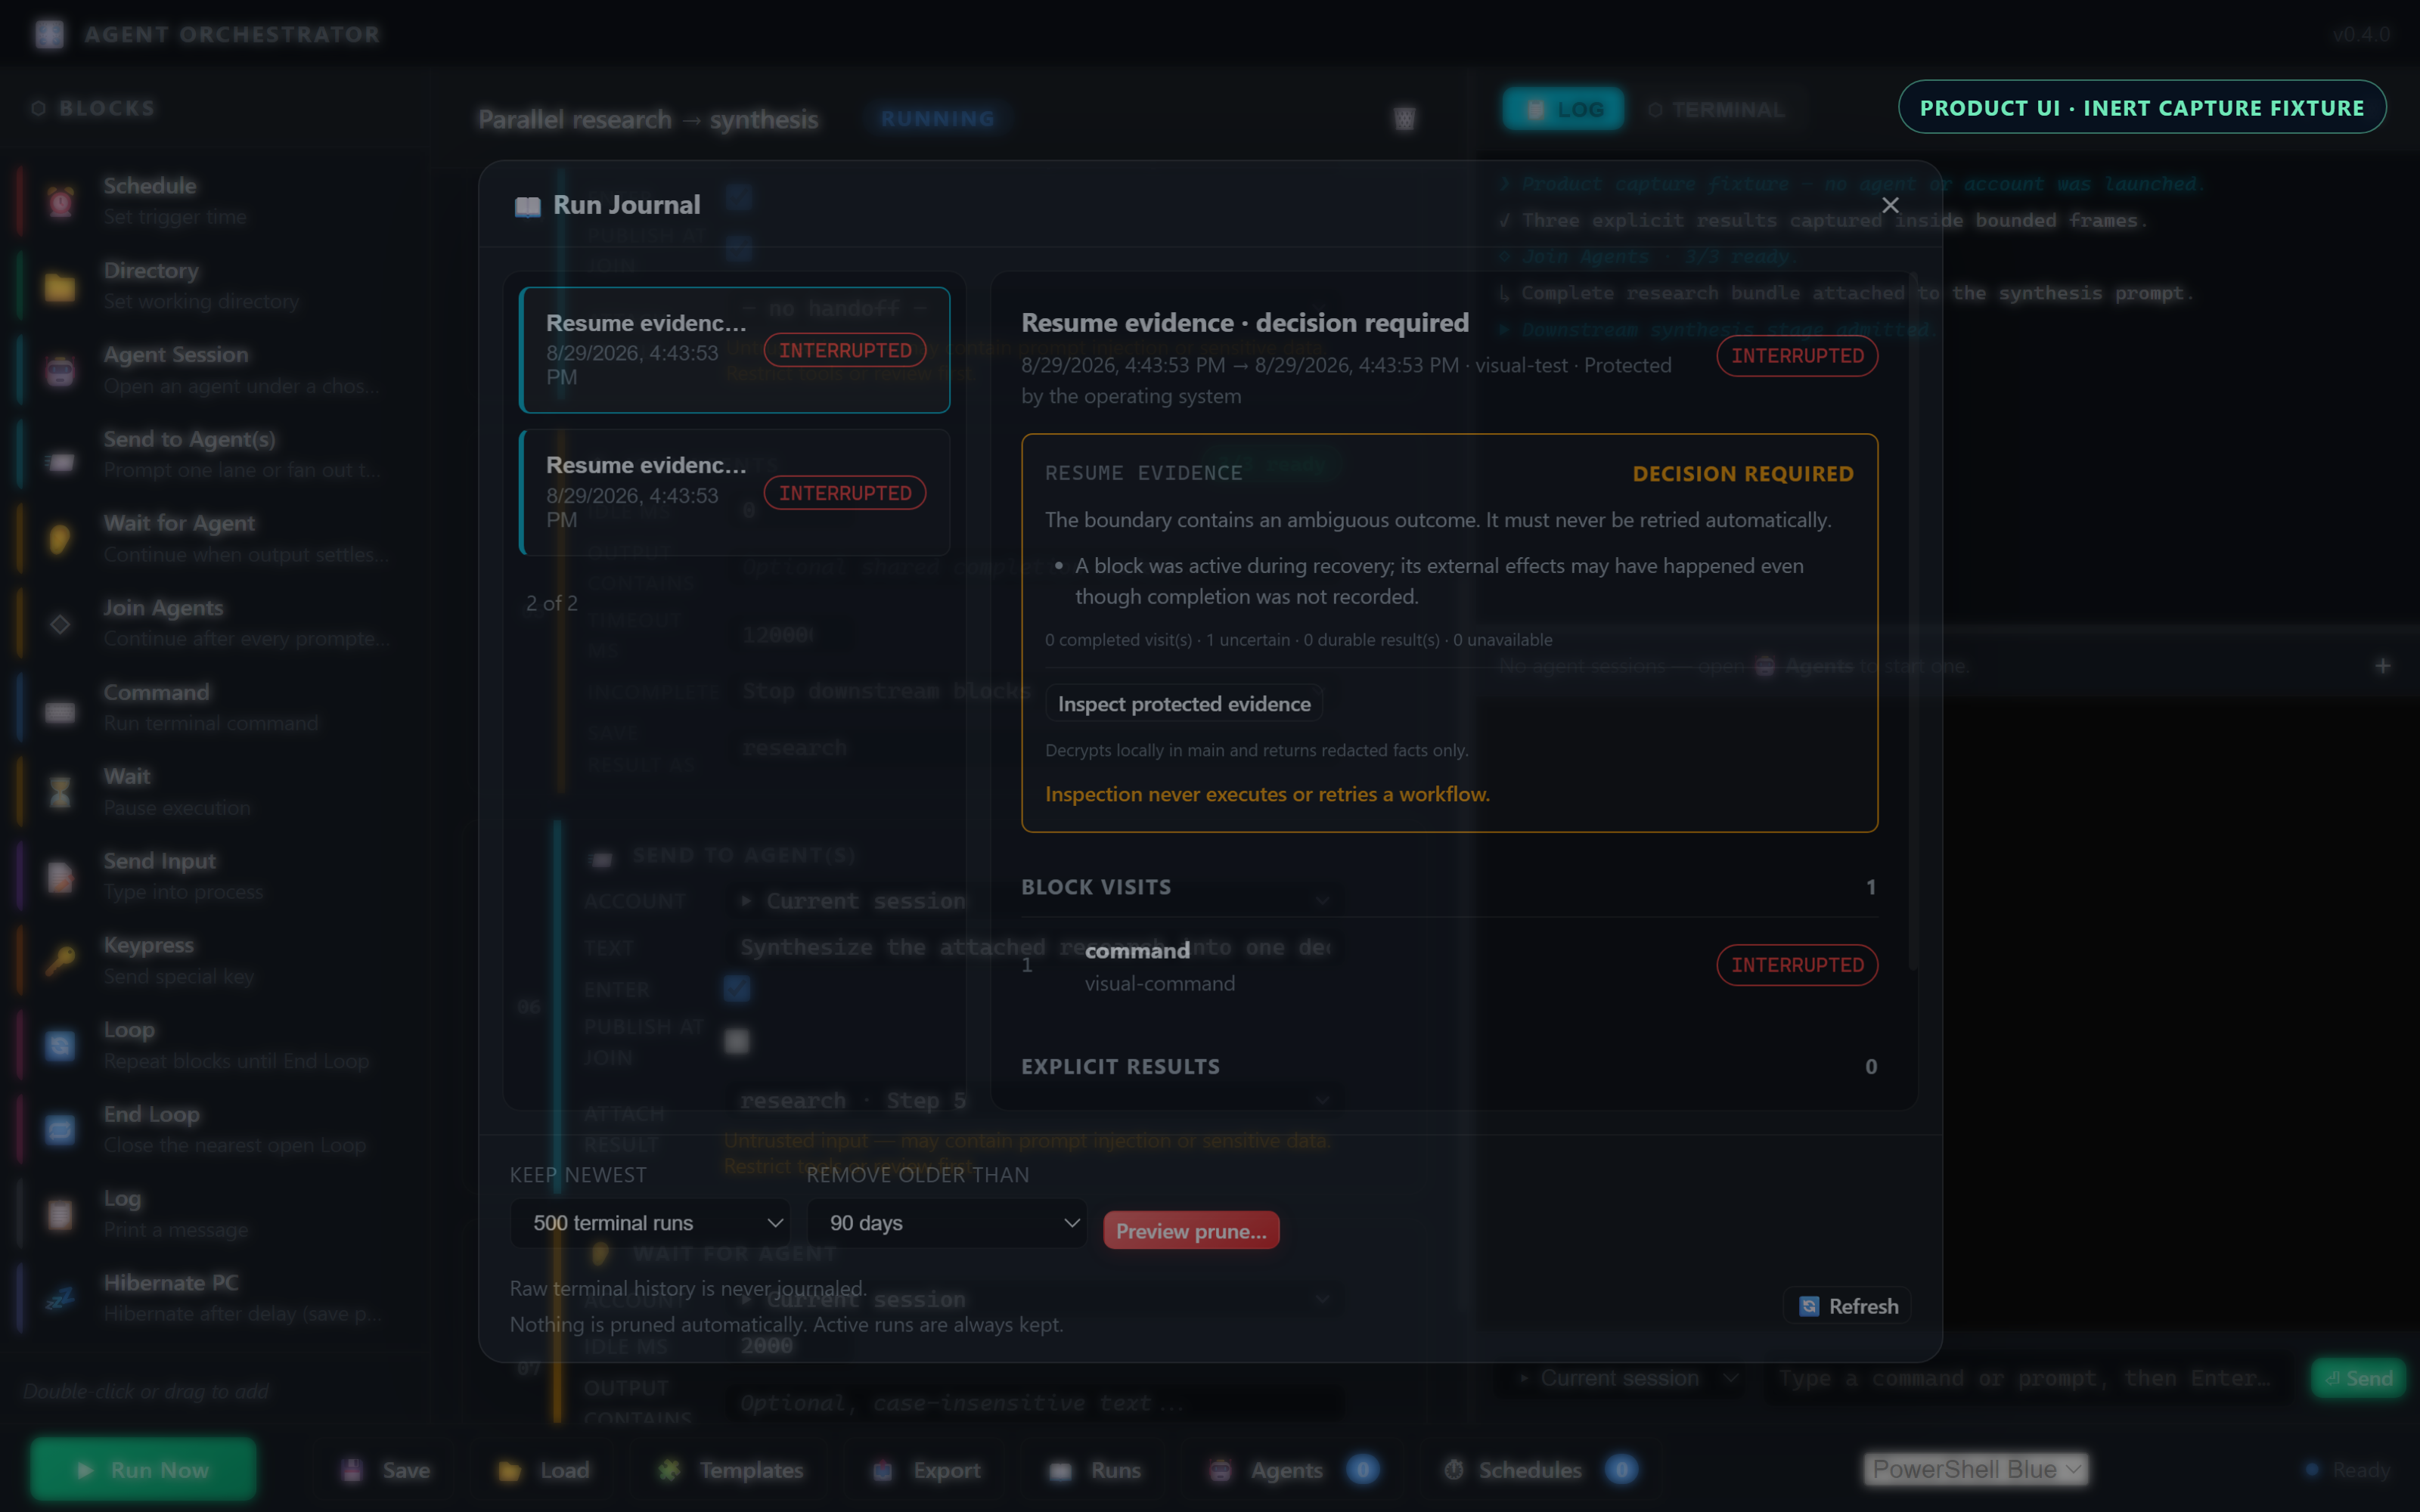Image resolution: width=2420 pixels, height=1512 pixels.
Task: Close the Run Journal dialog
Action: click(1890, 205)
